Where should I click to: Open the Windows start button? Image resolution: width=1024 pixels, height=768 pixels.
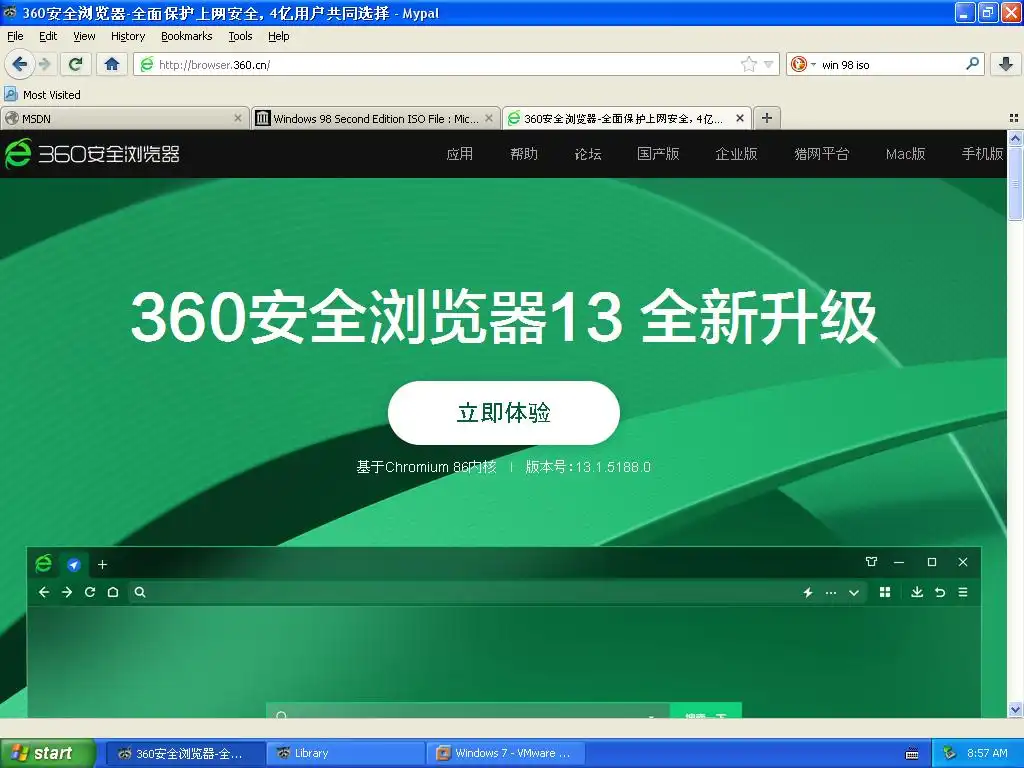pos(48,753)
